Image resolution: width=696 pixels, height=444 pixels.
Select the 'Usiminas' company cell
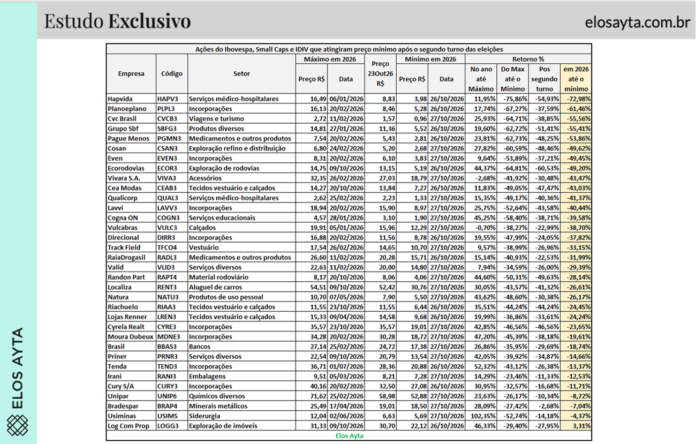131,416
